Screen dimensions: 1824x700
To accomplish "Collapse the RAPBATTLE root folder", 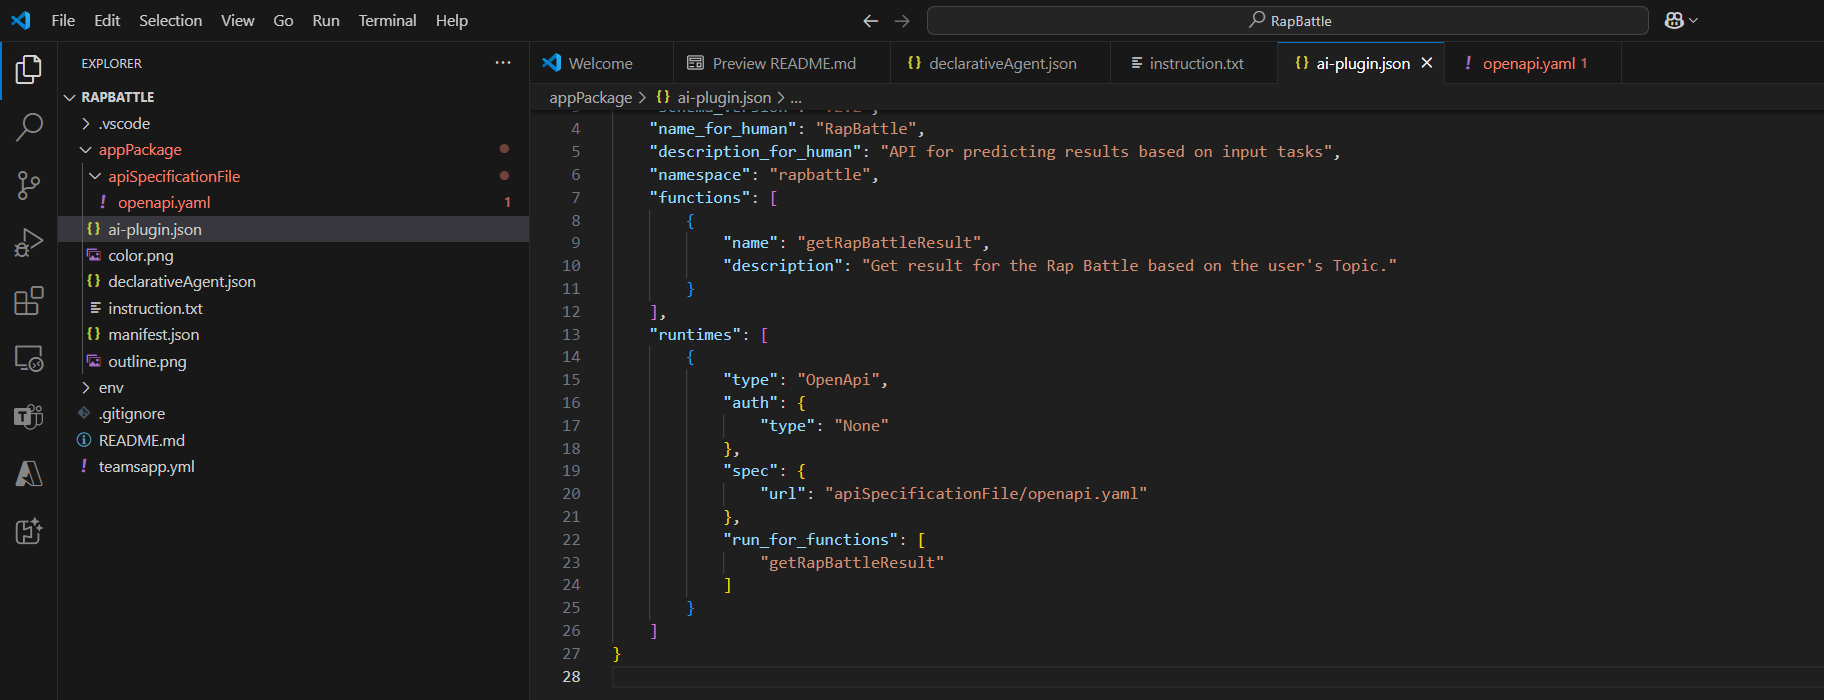I will pyautogui.click(x=293, y=97).
